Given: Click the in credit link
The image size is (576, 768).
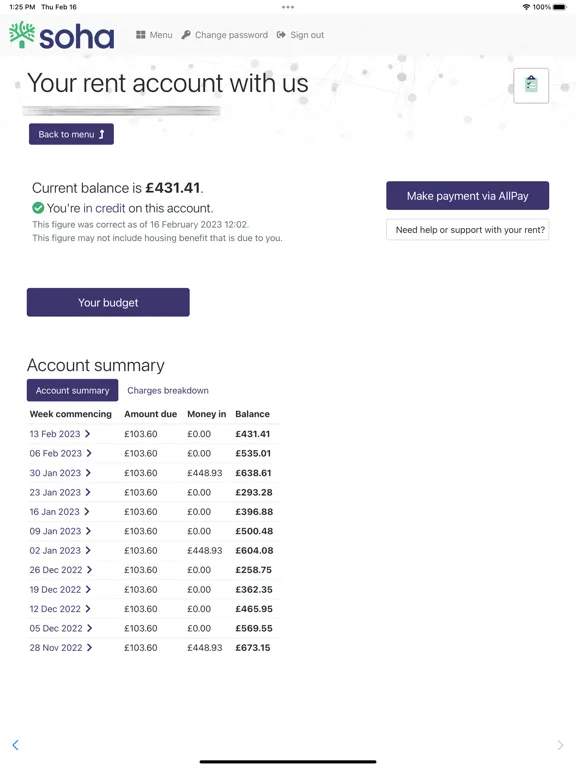Looking at the screenshot, I should 104,208.
